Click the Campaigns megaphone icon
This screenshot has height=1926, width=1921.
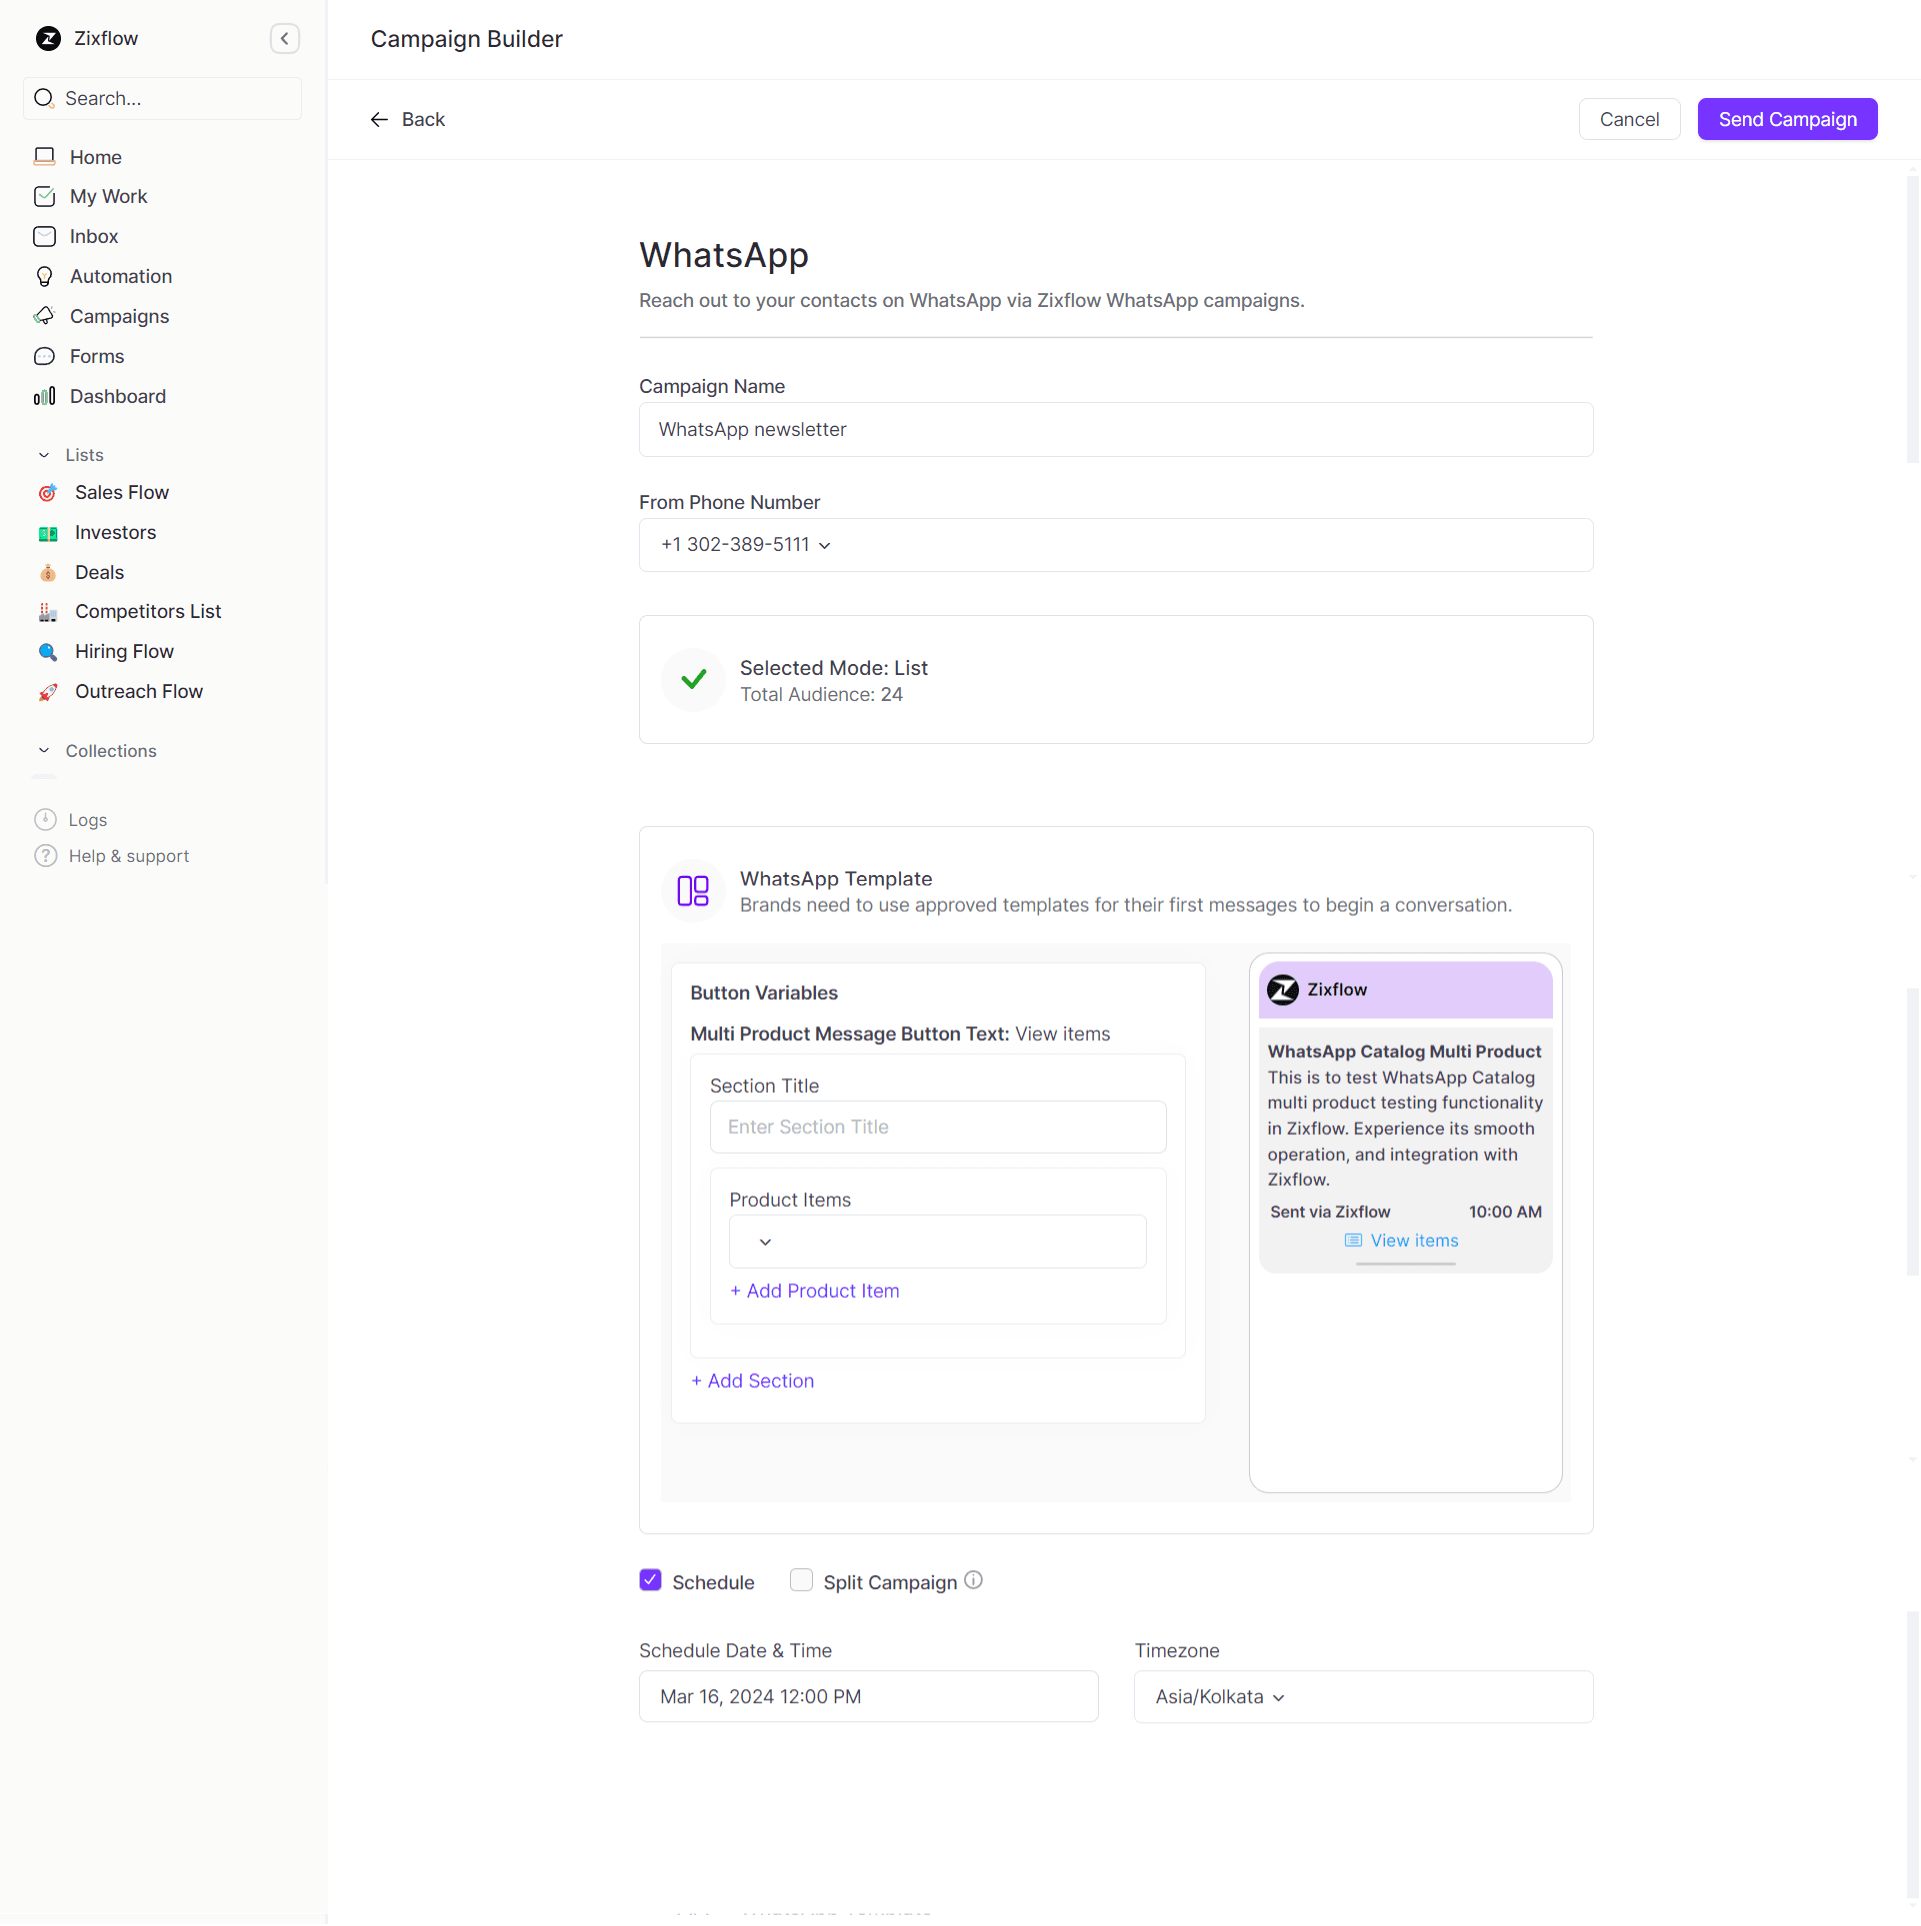tap(44, 316)
